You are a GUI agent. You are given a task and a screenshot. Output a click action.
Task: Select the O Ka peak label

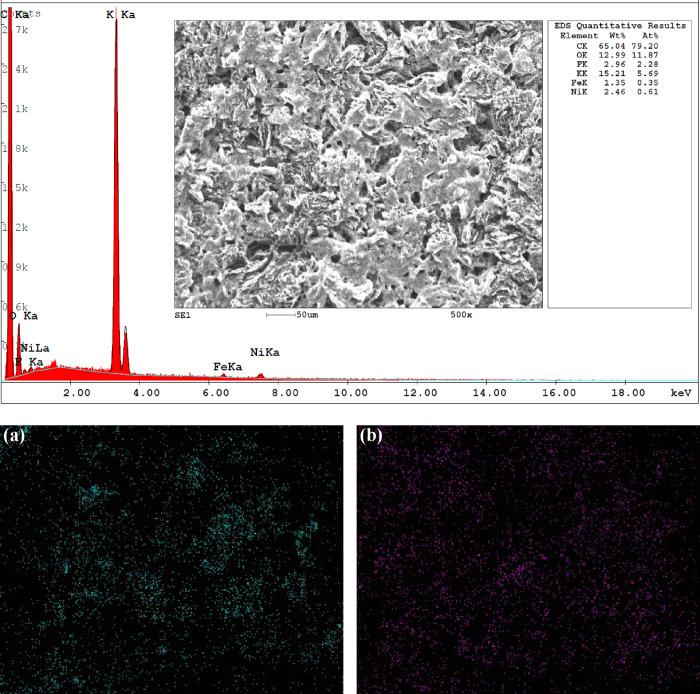[24, 316]
